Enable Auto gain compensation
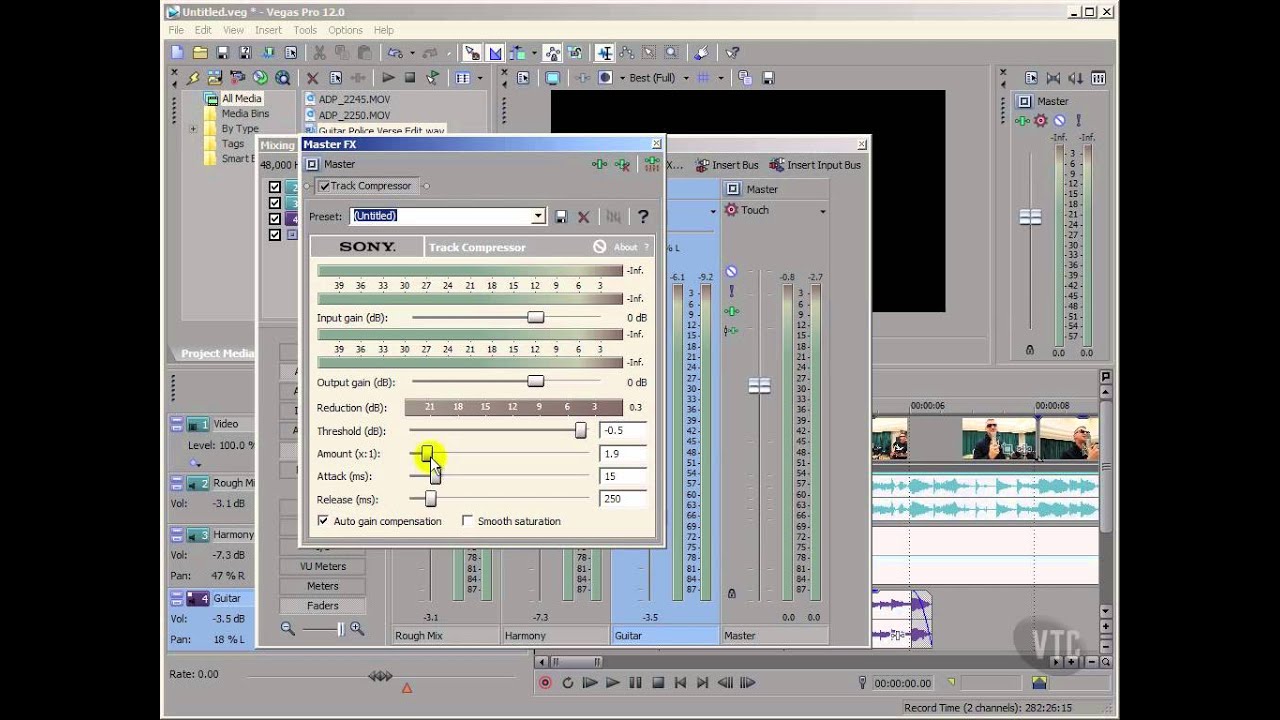This screenshot has width=1280, height=720. (x=323, y=520)
